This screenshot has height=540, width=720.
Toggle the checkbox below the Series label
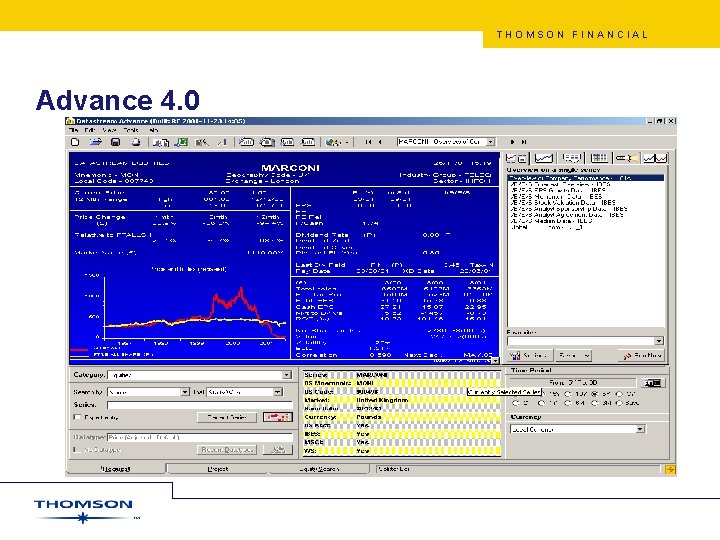(77, 417)
